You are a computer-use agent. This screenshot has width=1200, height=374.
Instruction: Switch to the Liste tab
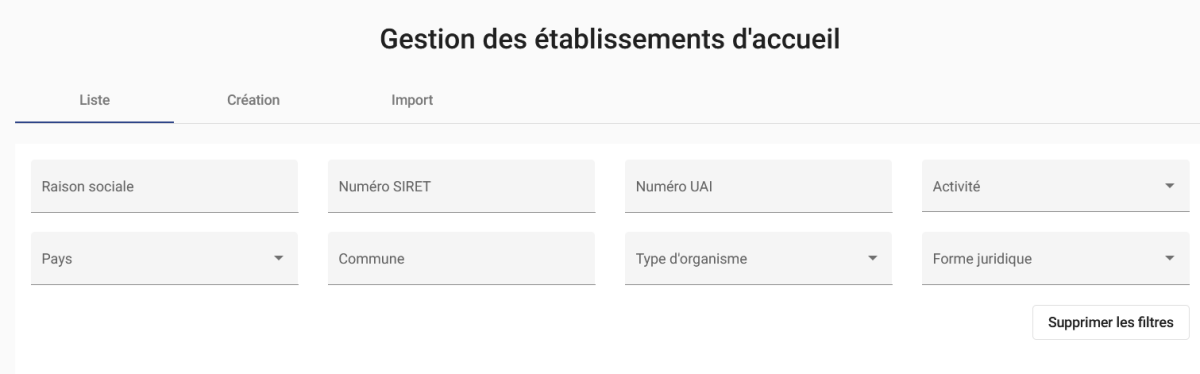(94, 100)
